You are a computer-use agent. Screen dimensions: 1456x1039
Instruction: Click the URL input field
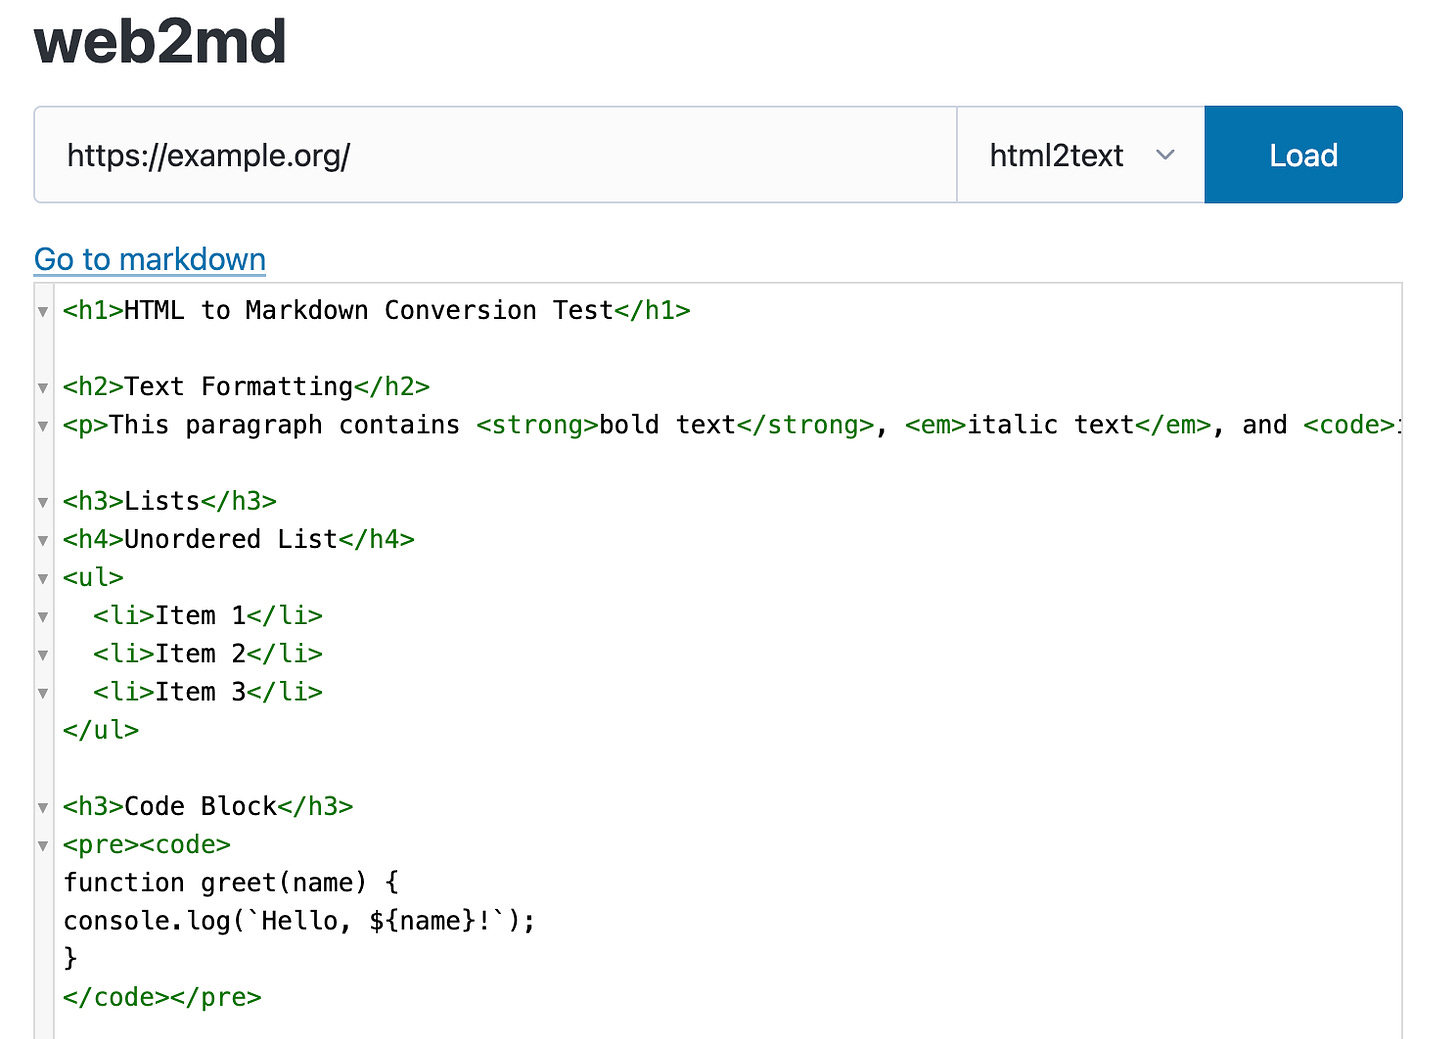[x=495, y=155]
